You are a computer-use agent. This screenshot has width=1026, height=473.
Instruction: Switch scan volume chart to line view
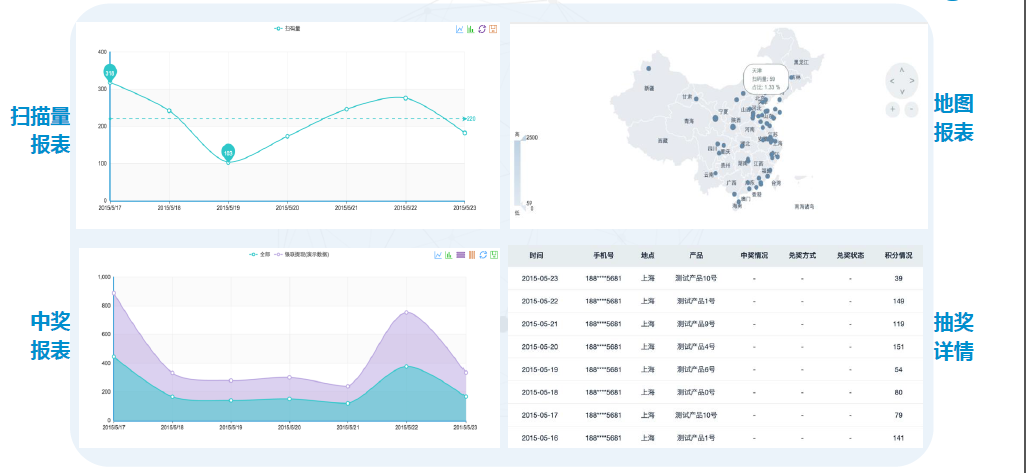459,29
